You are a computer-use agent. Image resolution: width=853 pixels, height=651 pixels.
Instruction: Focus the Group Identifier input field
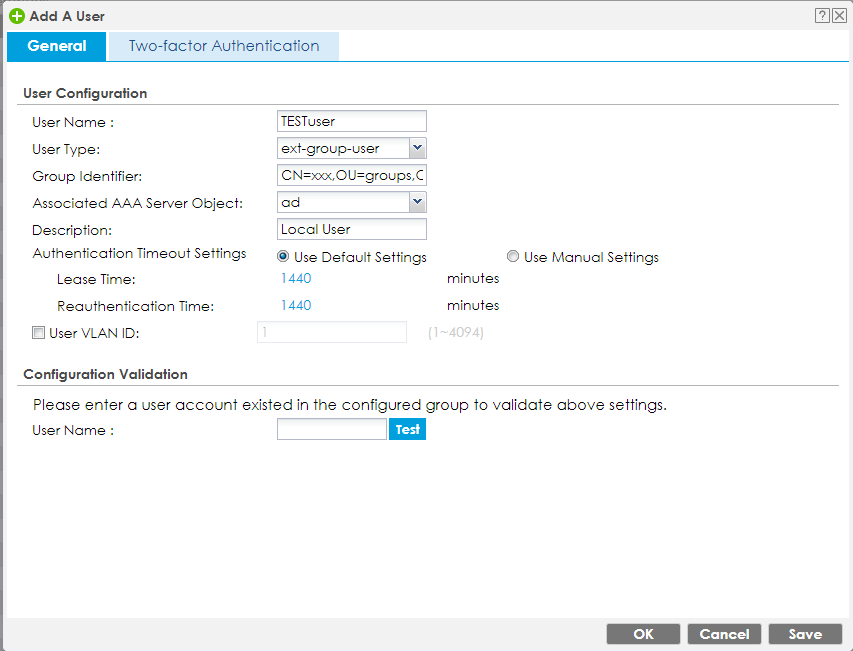352,175
